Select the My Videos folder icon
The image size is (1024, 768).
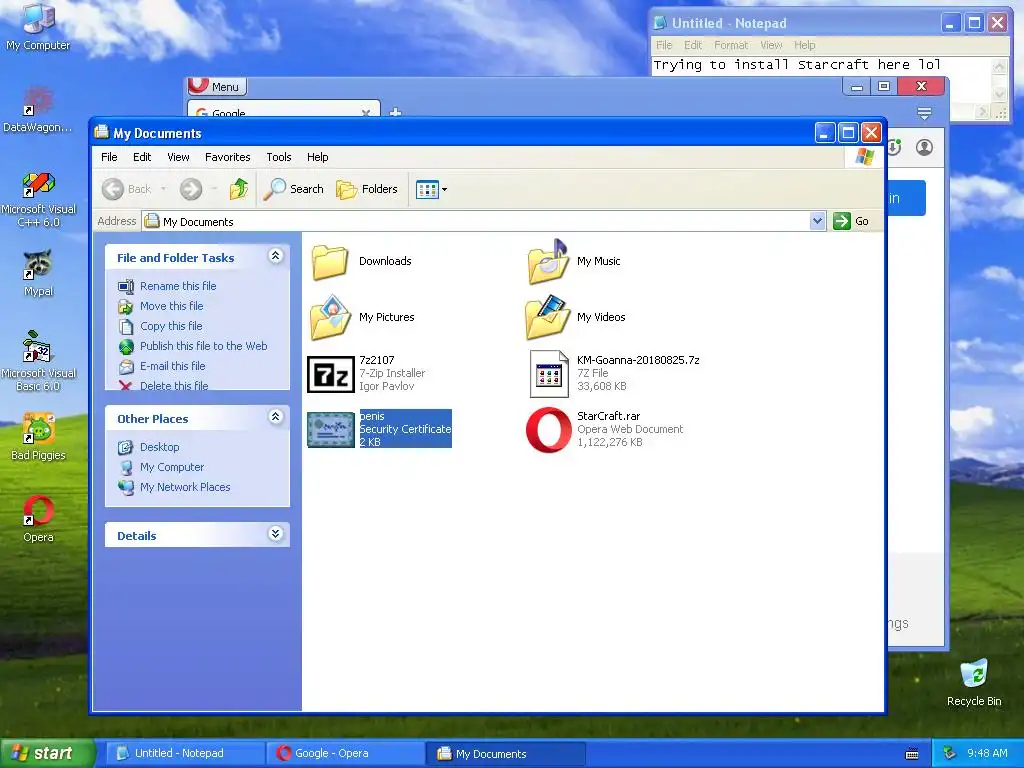[x=548, y=317]
